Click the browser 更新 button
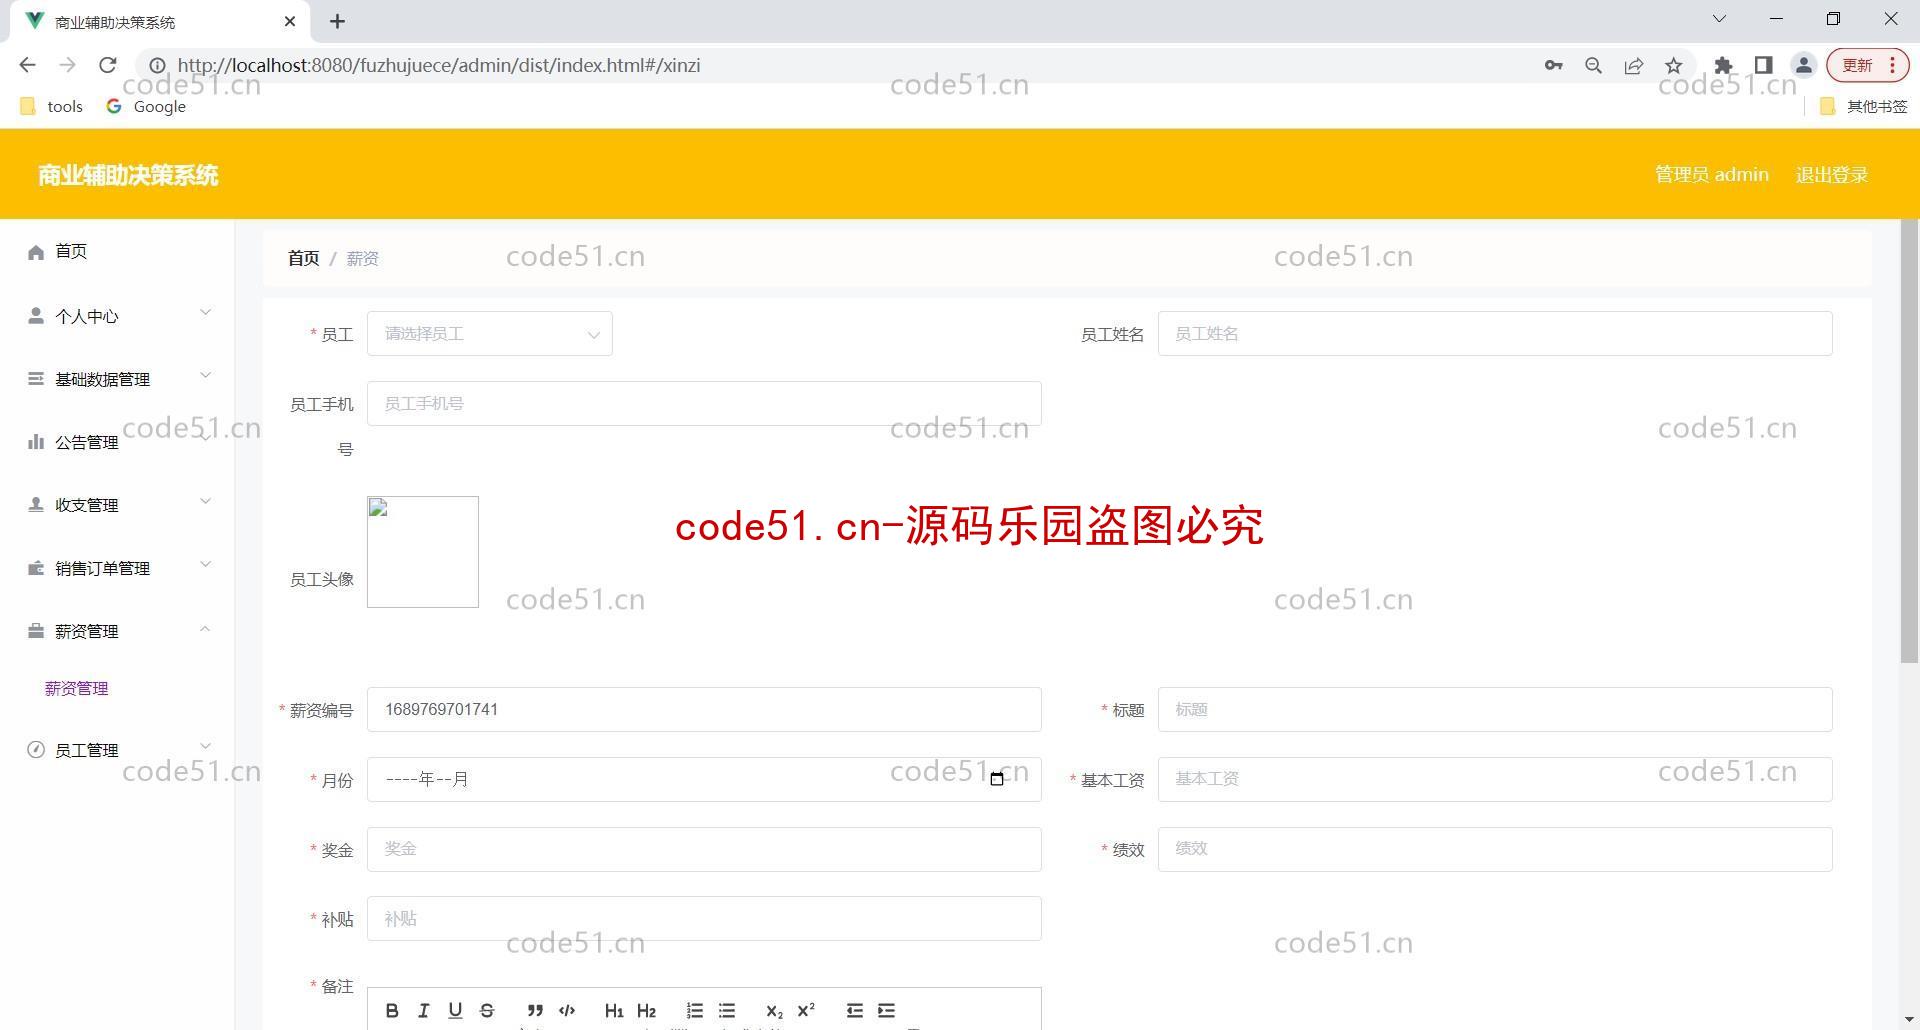This screenshot has height=1030, width=1920. pyautogui.click(x=1867, y=65)
